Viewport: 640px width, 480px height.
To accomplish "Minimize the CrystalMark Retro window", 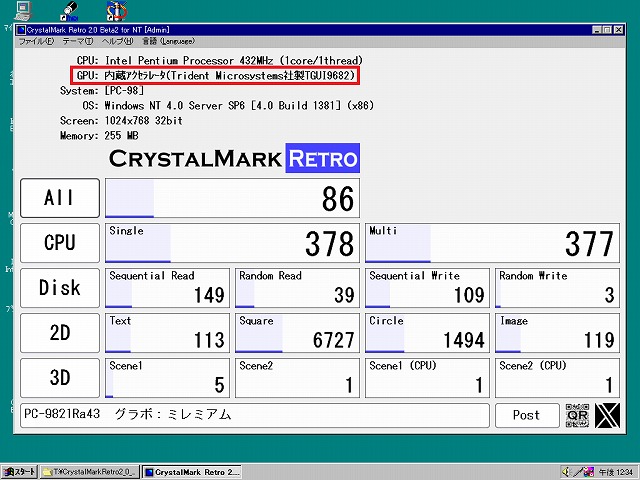I will 597,30.
